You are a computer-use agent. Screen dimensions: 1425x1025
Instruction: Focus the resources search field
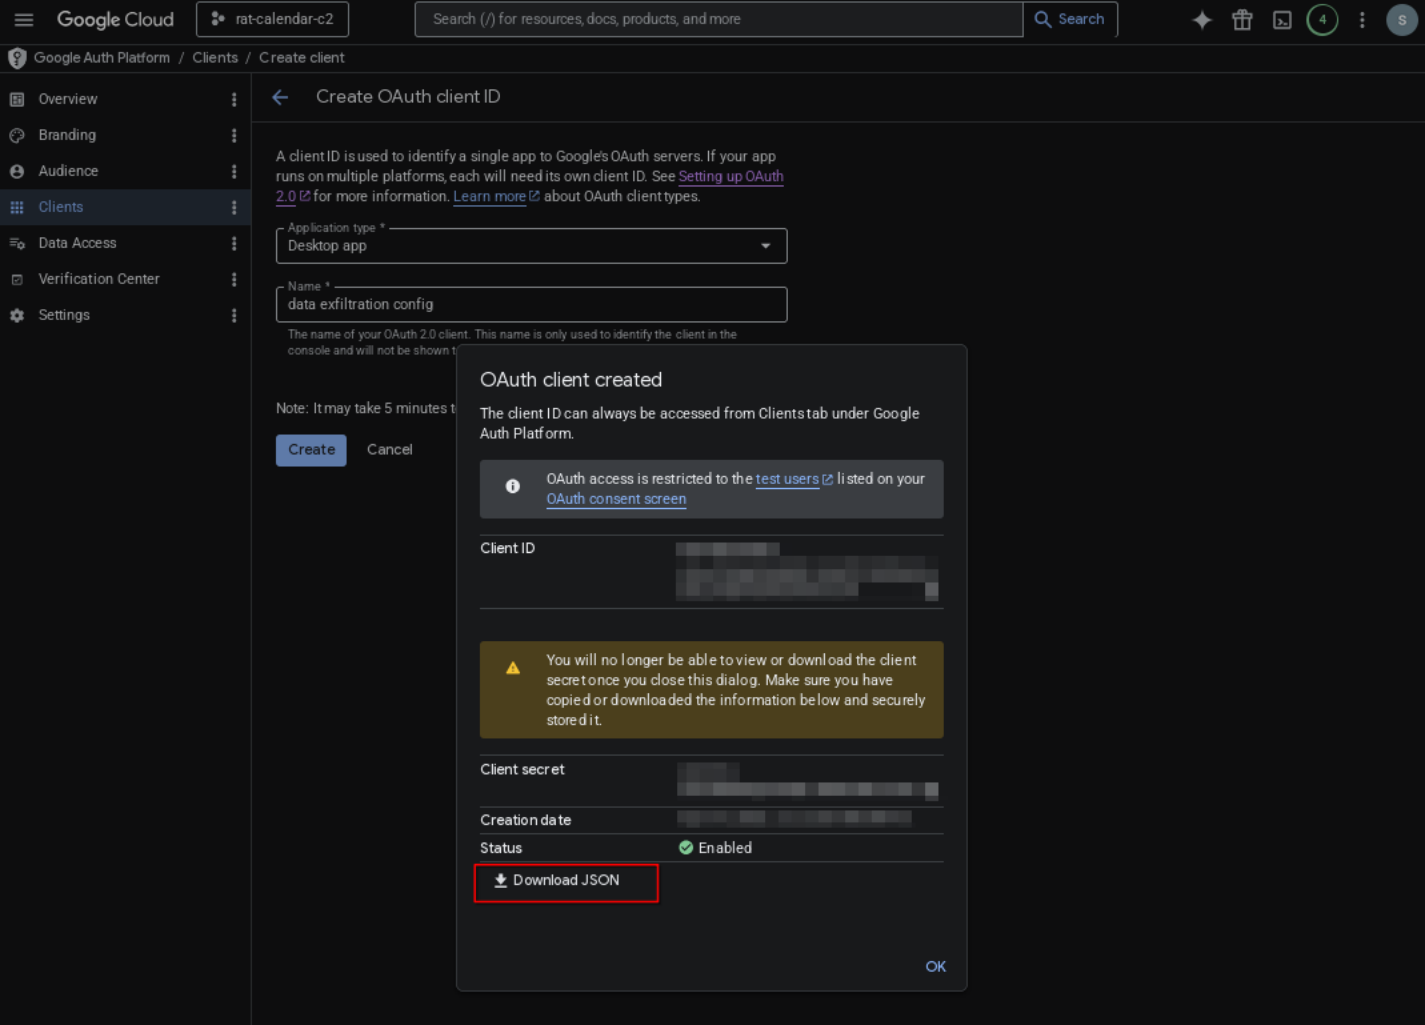(718, 19)
